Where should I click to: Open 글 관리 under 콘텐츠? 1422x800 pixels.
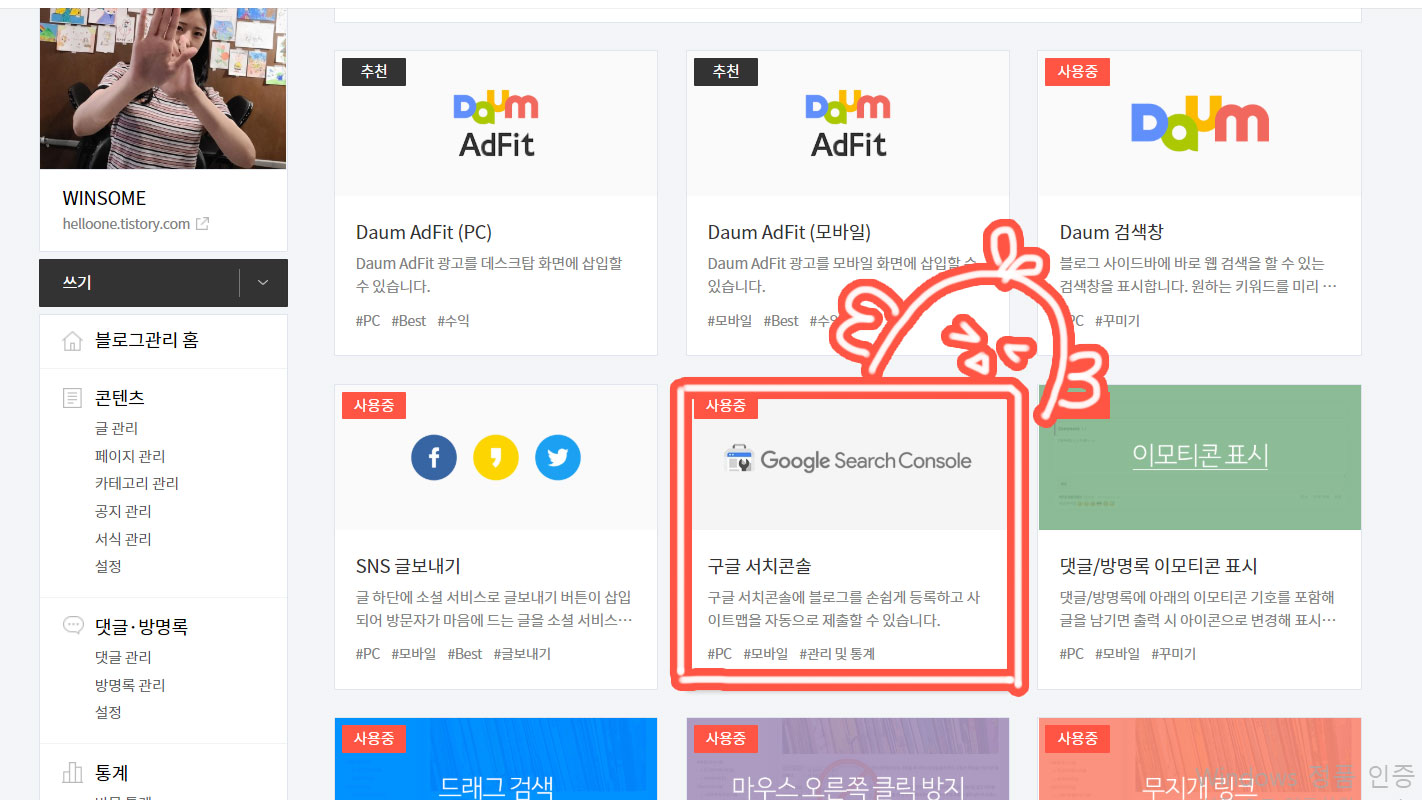point(116,428)
